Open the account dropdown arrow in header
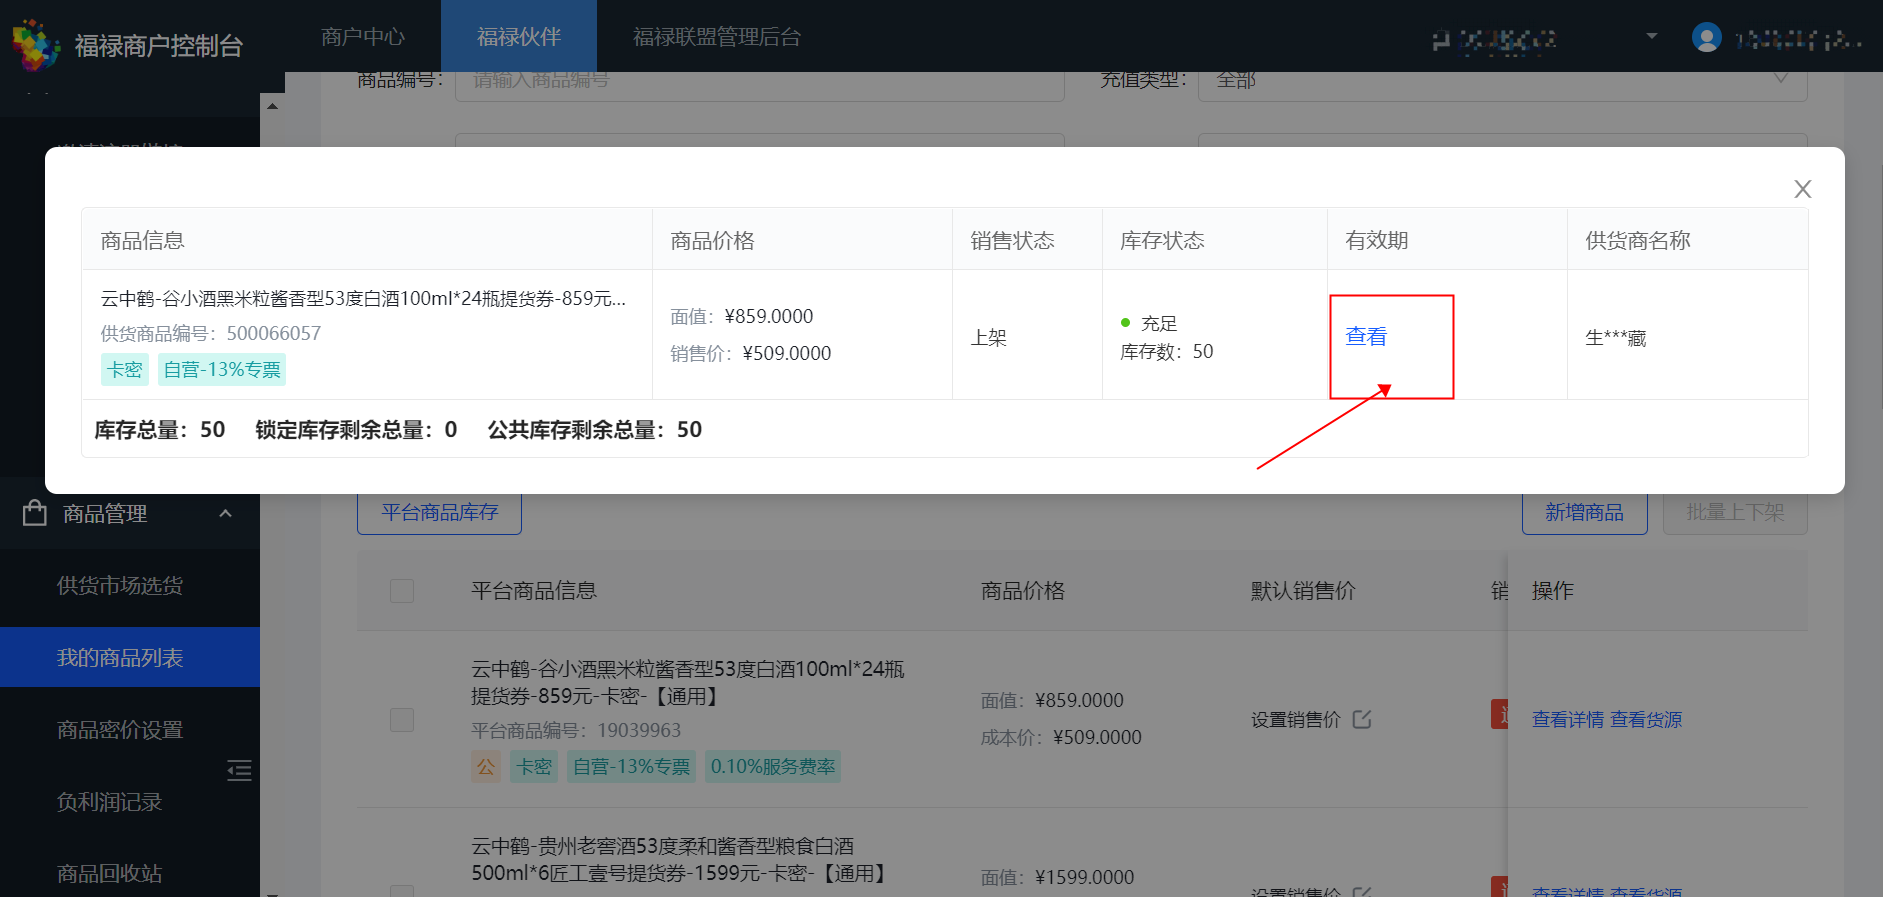Image resolution: width=1883 pixels, height=897 pixels. click(1651, 37)
